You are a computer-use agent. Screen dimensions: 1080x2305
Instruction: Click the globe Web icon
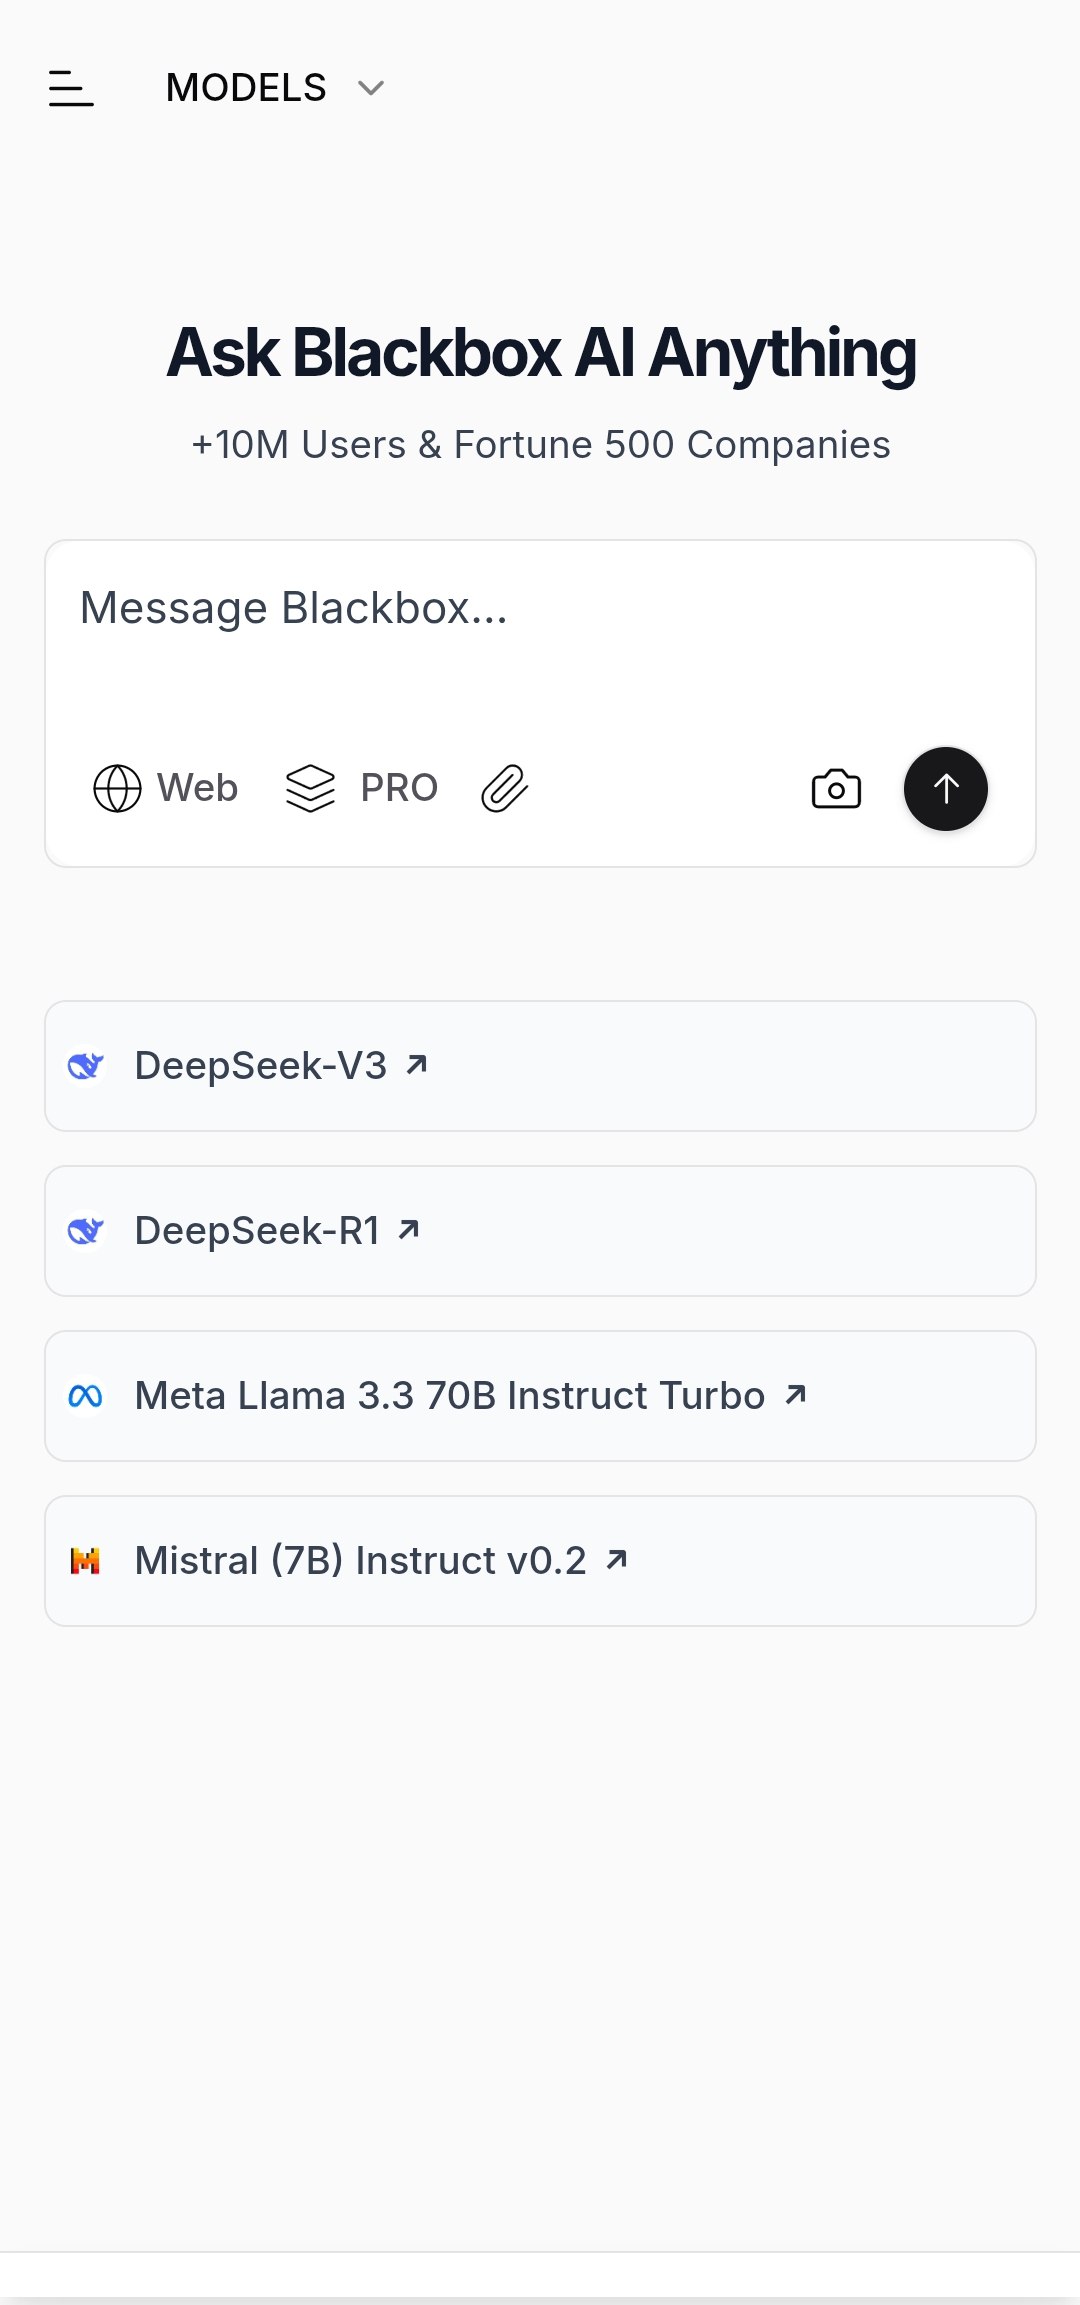[117, 788]
